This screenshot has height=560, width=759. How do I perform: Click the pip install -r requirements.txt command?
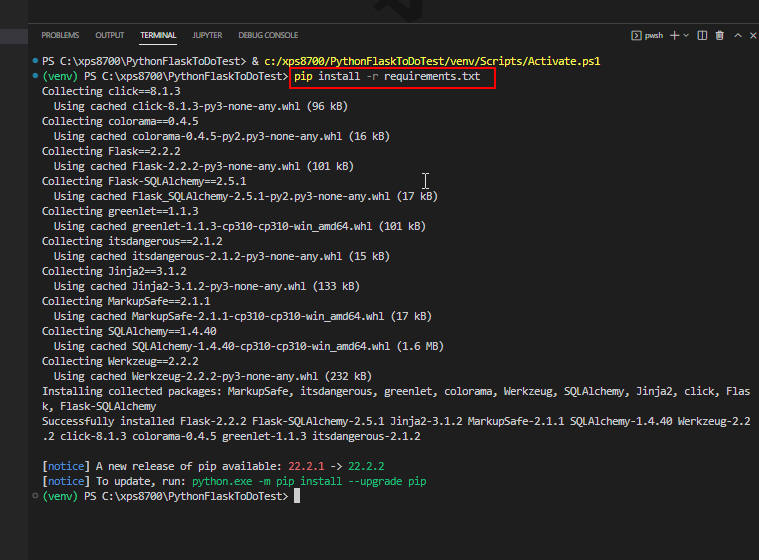tap(387, 76)
